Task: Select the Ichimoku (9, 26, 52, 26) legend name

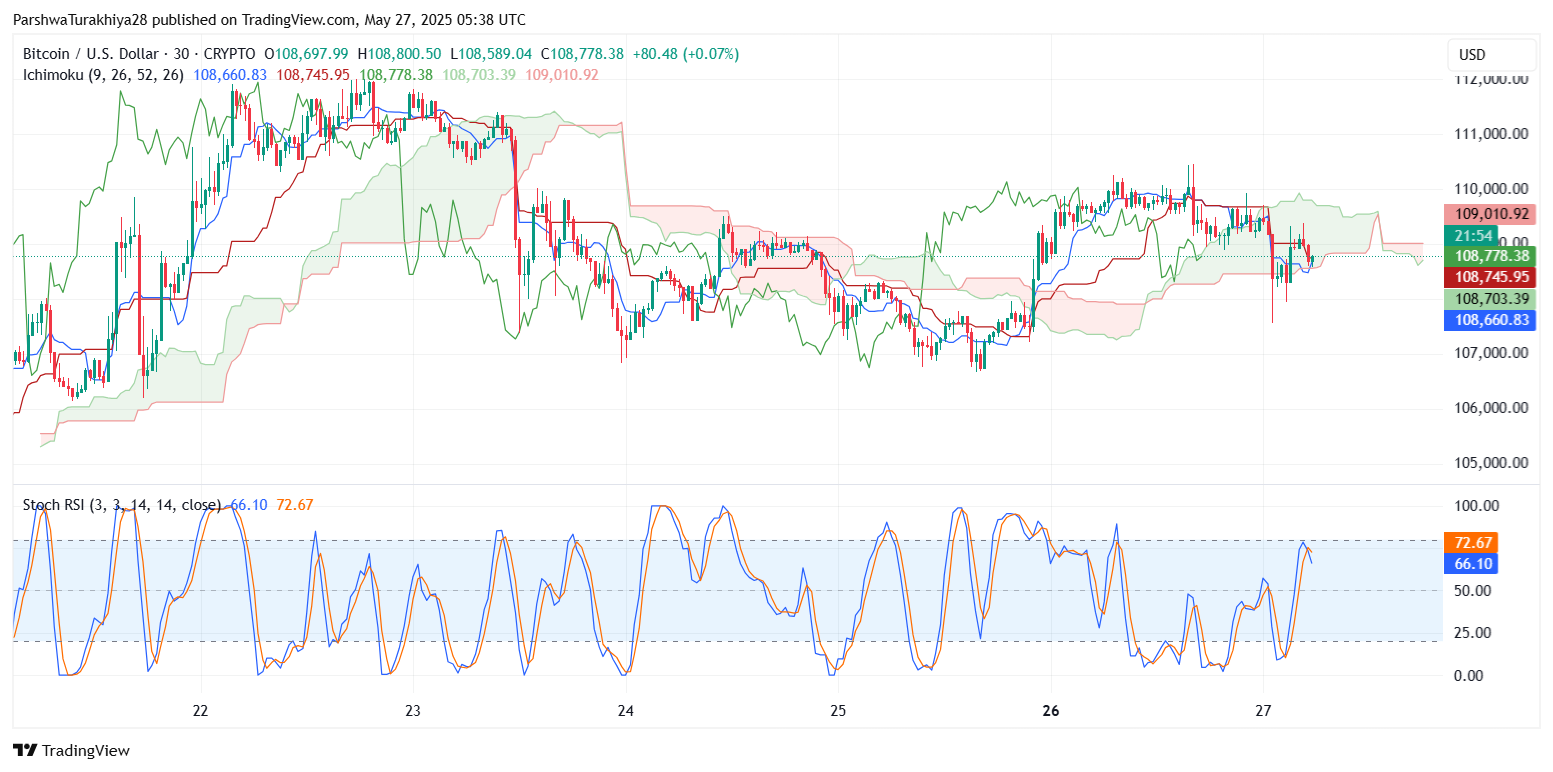Action: 104,75
